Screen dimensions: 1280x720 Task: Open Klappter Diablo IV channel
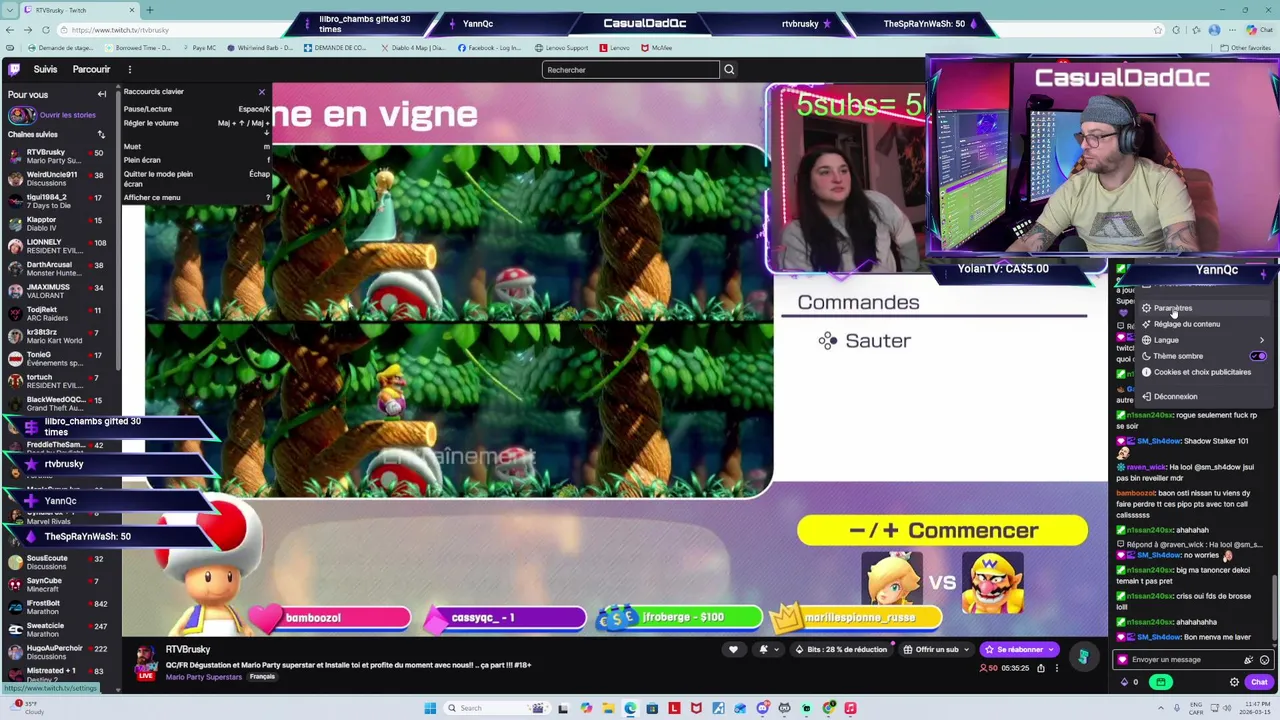click(x=58, y=224)
